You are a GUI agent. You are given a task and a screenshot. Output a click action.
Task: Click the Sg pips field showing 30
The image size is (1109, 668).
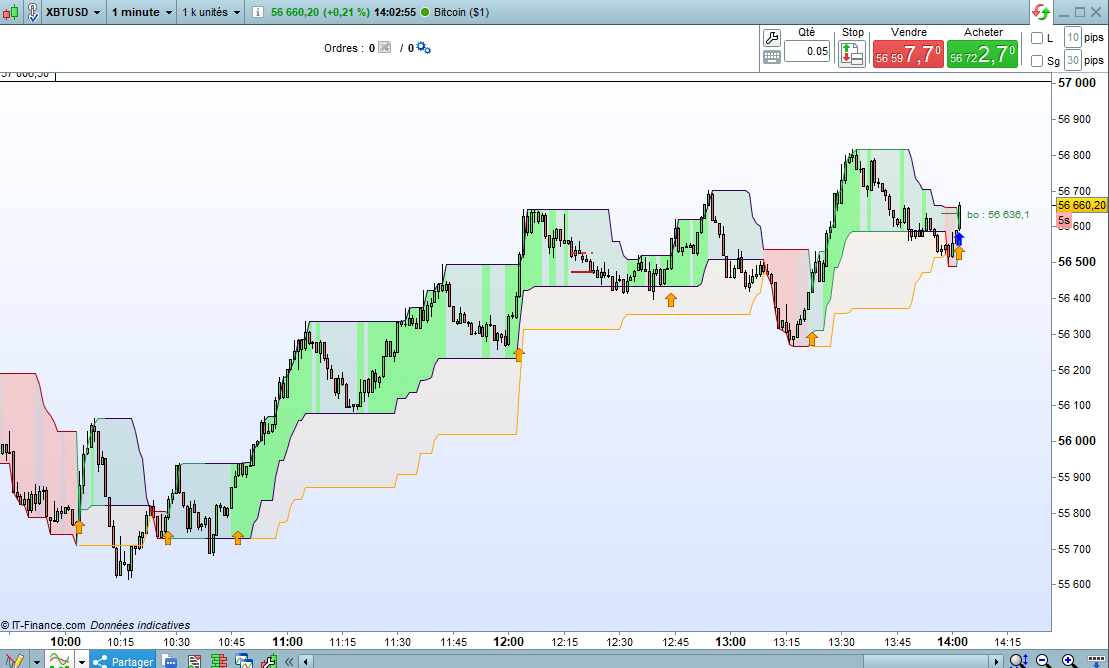[x=1073, y=60]
